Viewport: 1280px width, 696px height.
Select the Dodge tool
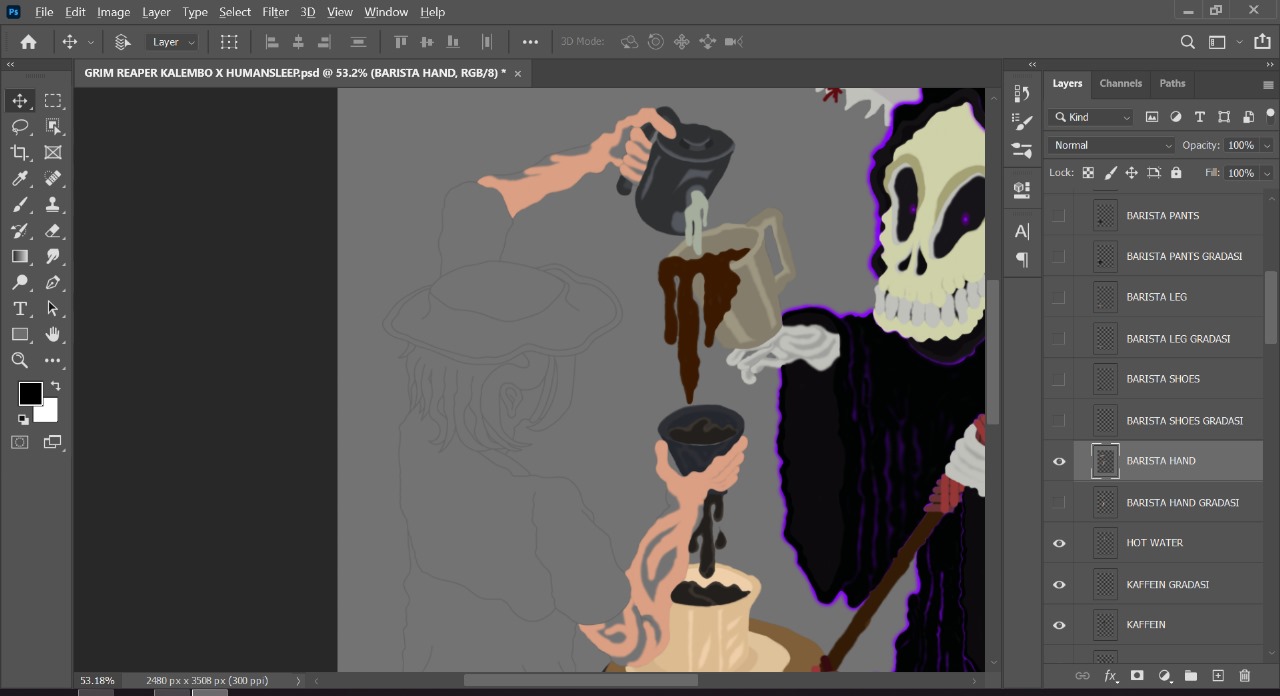pos(20,283)
